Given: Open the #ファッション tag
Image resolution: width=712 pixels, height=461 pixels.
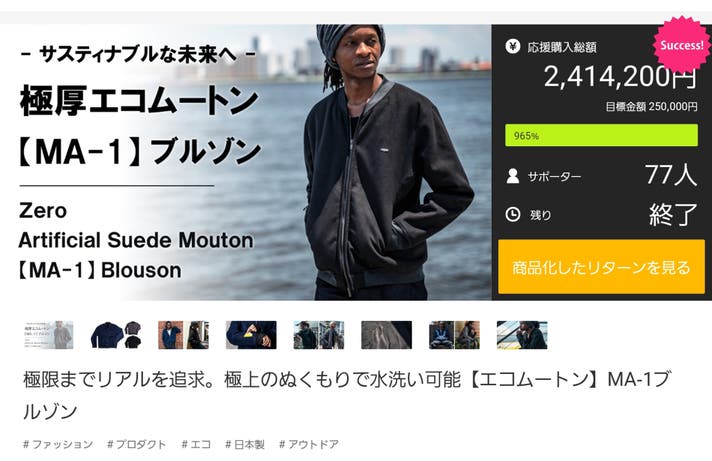Looking at the screenshot, I should pyautogui.click(x=58, y=444).
